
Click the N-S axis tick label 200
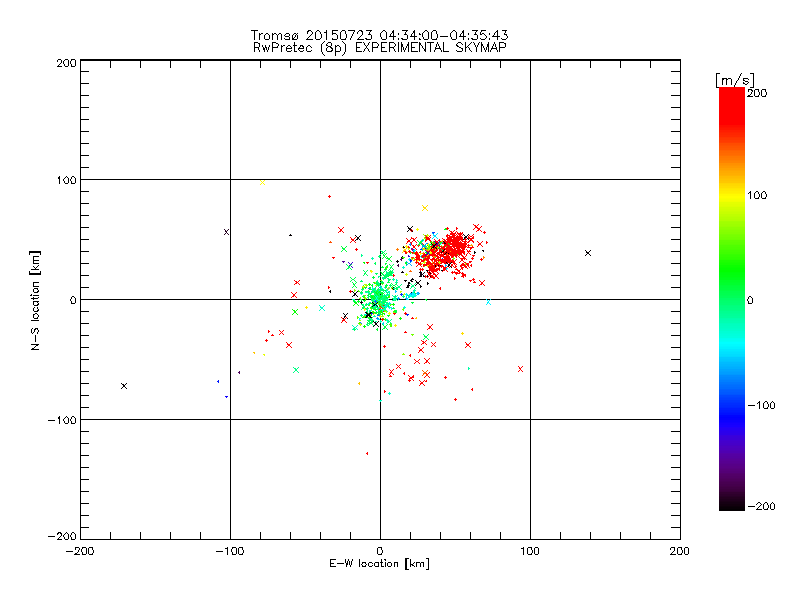(66, 63)
